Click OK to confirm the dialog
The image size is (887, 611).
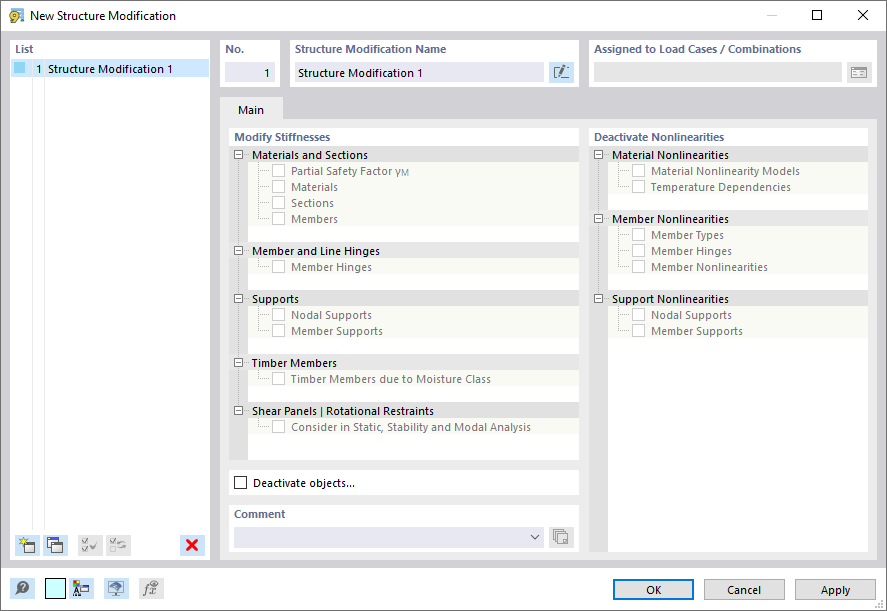coord(653,589)
